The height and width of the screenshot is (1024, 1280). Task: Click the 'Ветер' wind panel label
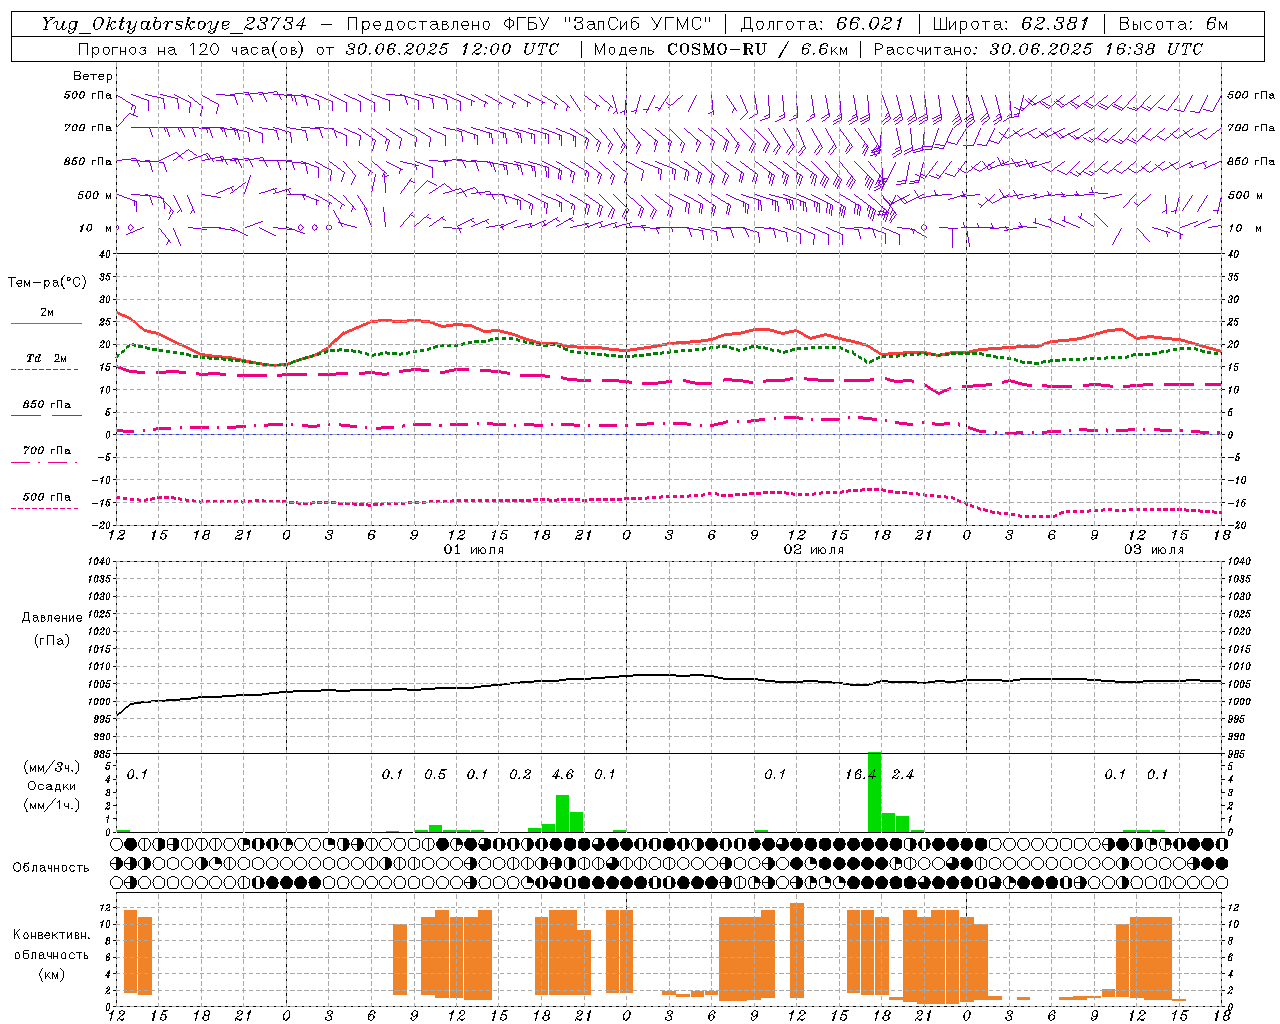(93, 76)
